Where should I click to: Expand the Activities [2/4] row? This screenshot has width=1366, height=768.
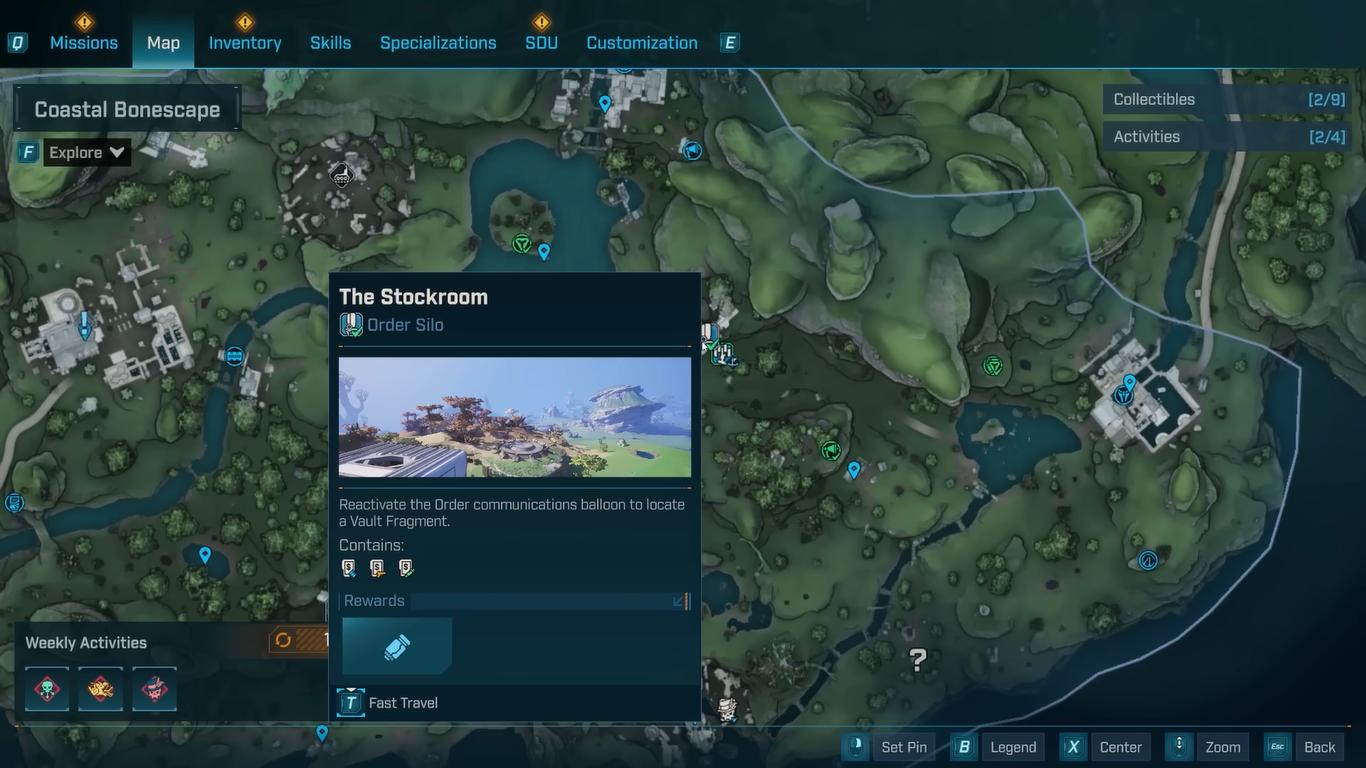[1228, 136]
